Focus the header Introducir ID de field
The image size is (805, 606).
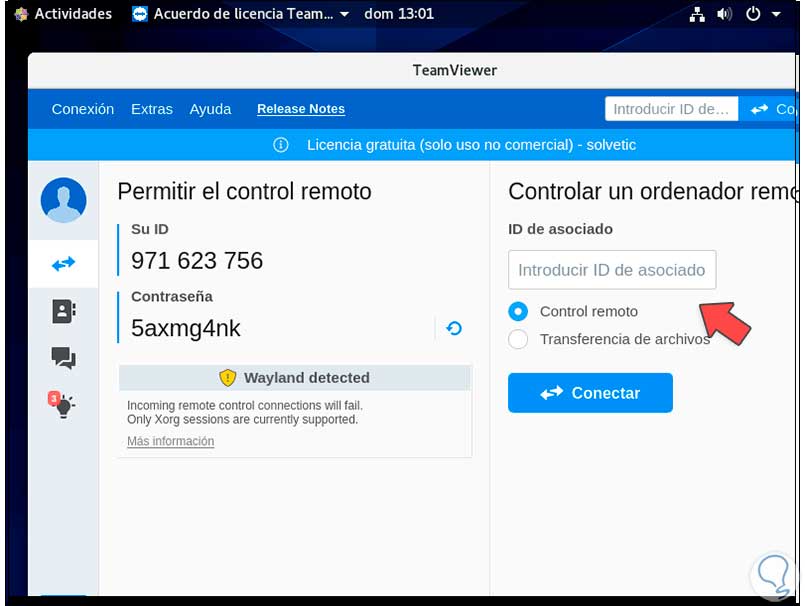(x=672, y=109)
